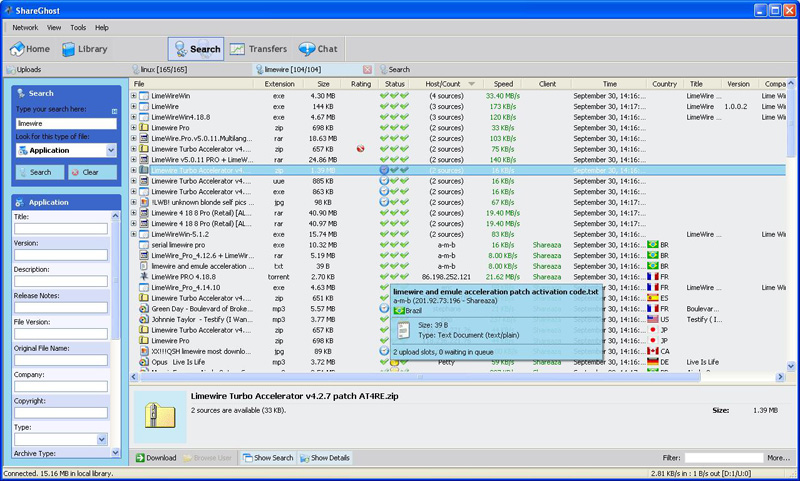Click the jpg icon of XX!!!QSH limewire row
Screen dimensions: 800x481
[144, 351]
